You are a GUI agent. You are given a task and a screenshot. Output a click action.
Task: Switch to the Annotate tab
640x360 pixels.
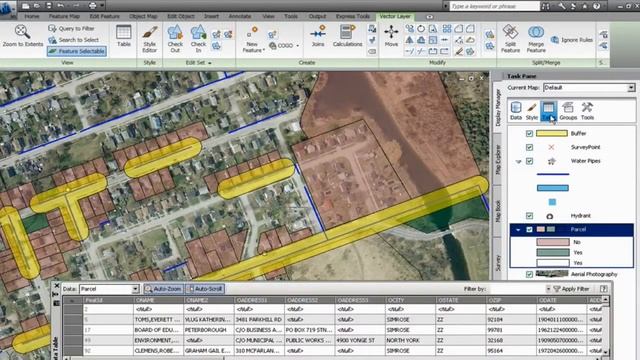click(x=240, y=16)
